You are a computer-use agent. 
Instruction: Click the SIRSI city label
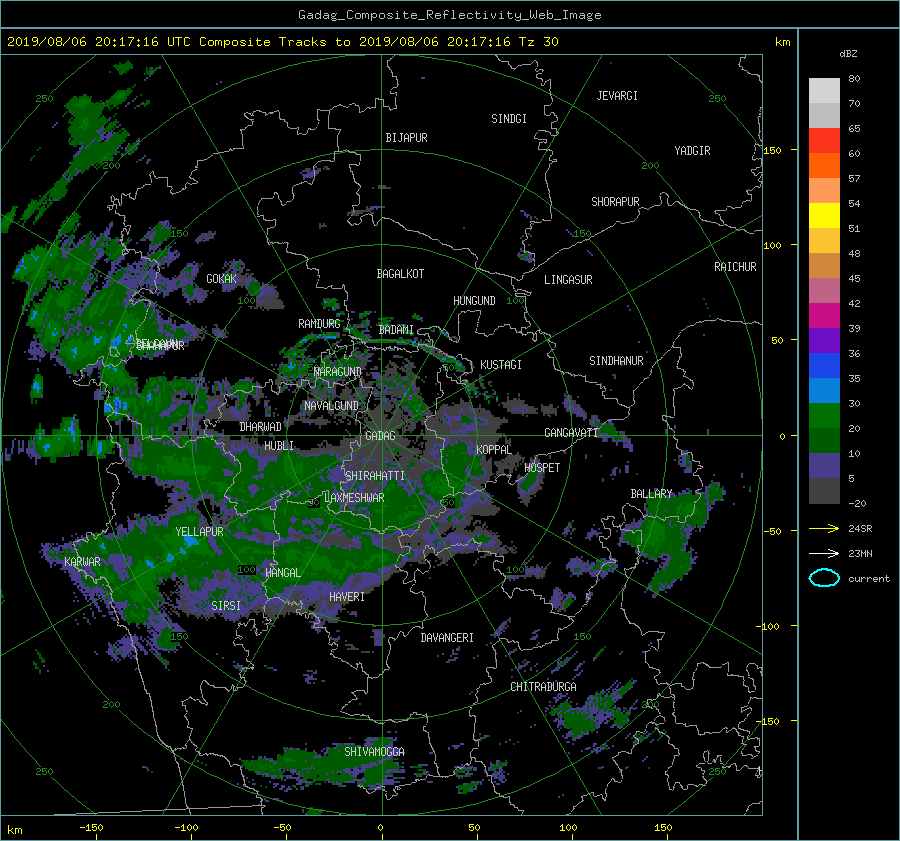pos(226,606)
